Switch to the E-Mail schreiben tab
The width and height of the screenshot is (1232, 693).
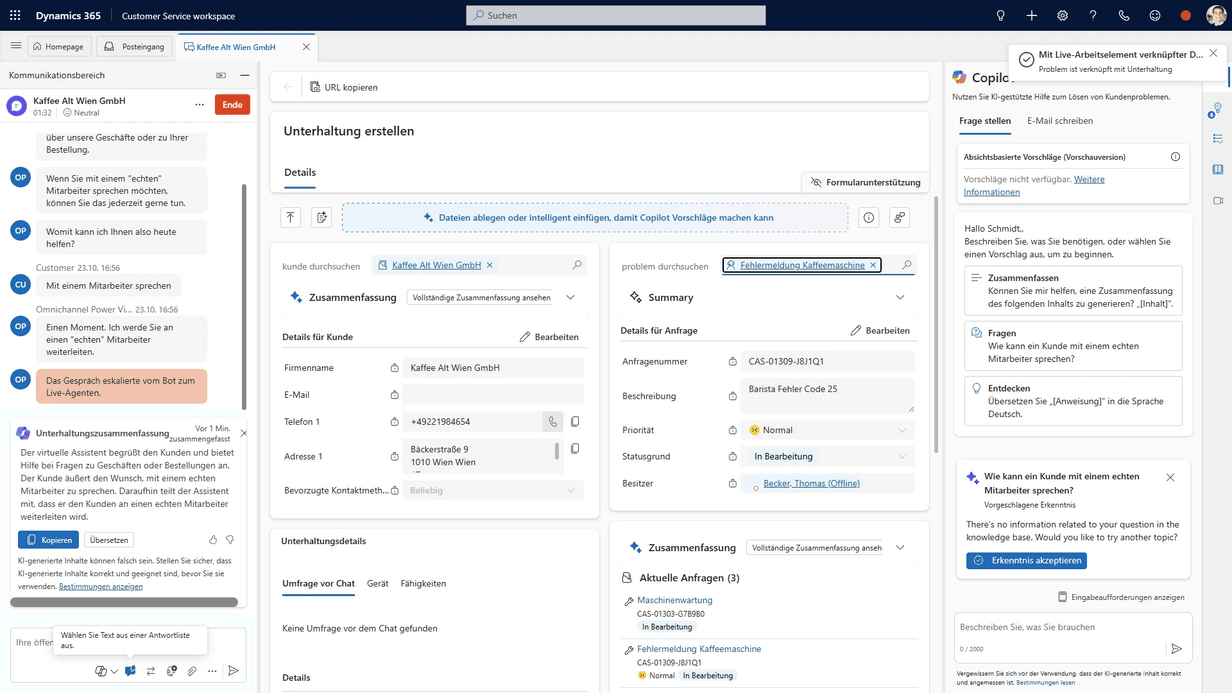[1059, 121]
